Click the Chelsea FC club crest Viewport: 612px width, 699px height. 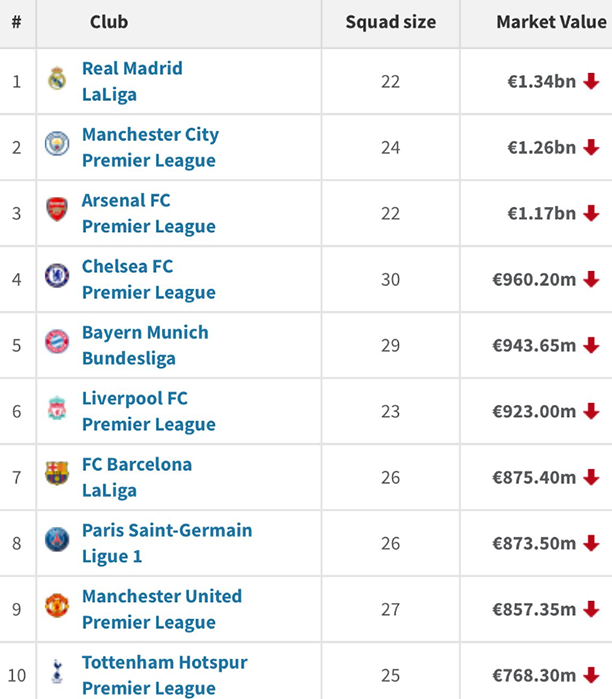[57, 276]
